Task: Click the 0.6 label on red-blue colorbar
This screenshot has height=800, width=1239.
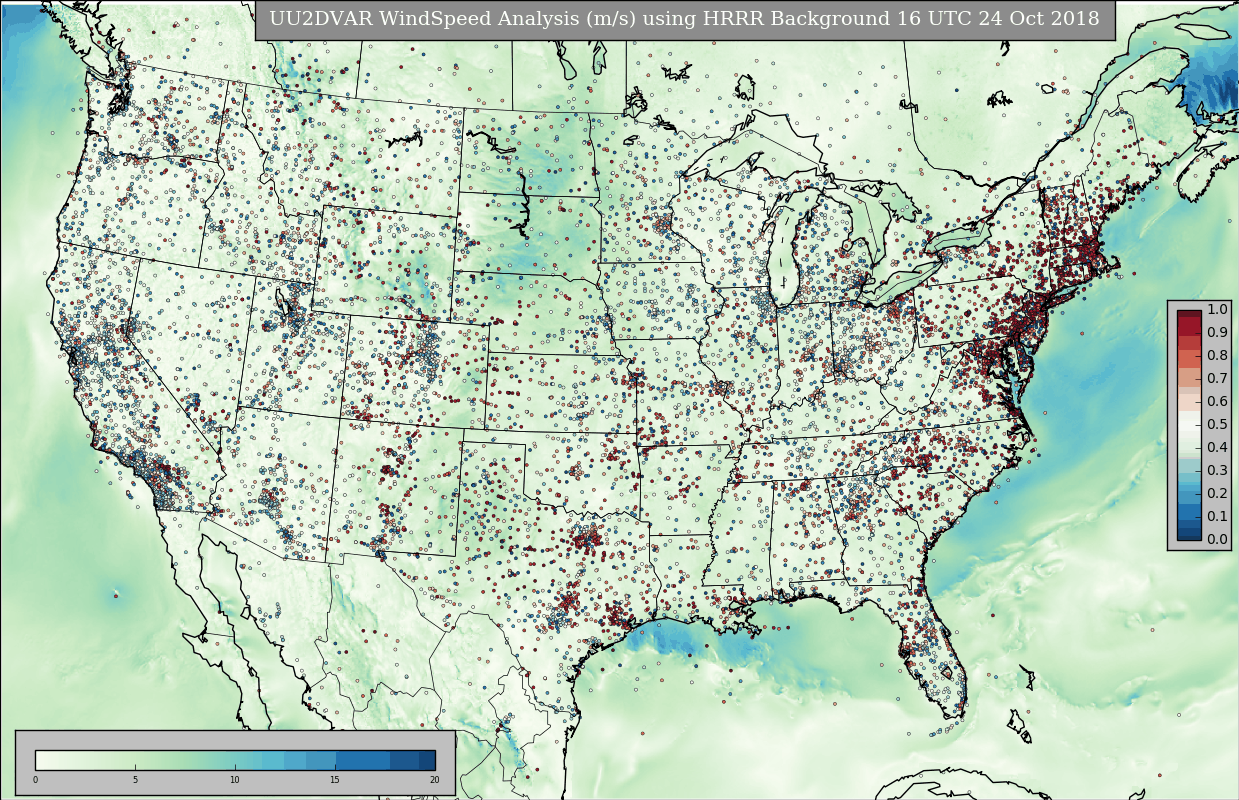Action: 1217,401
